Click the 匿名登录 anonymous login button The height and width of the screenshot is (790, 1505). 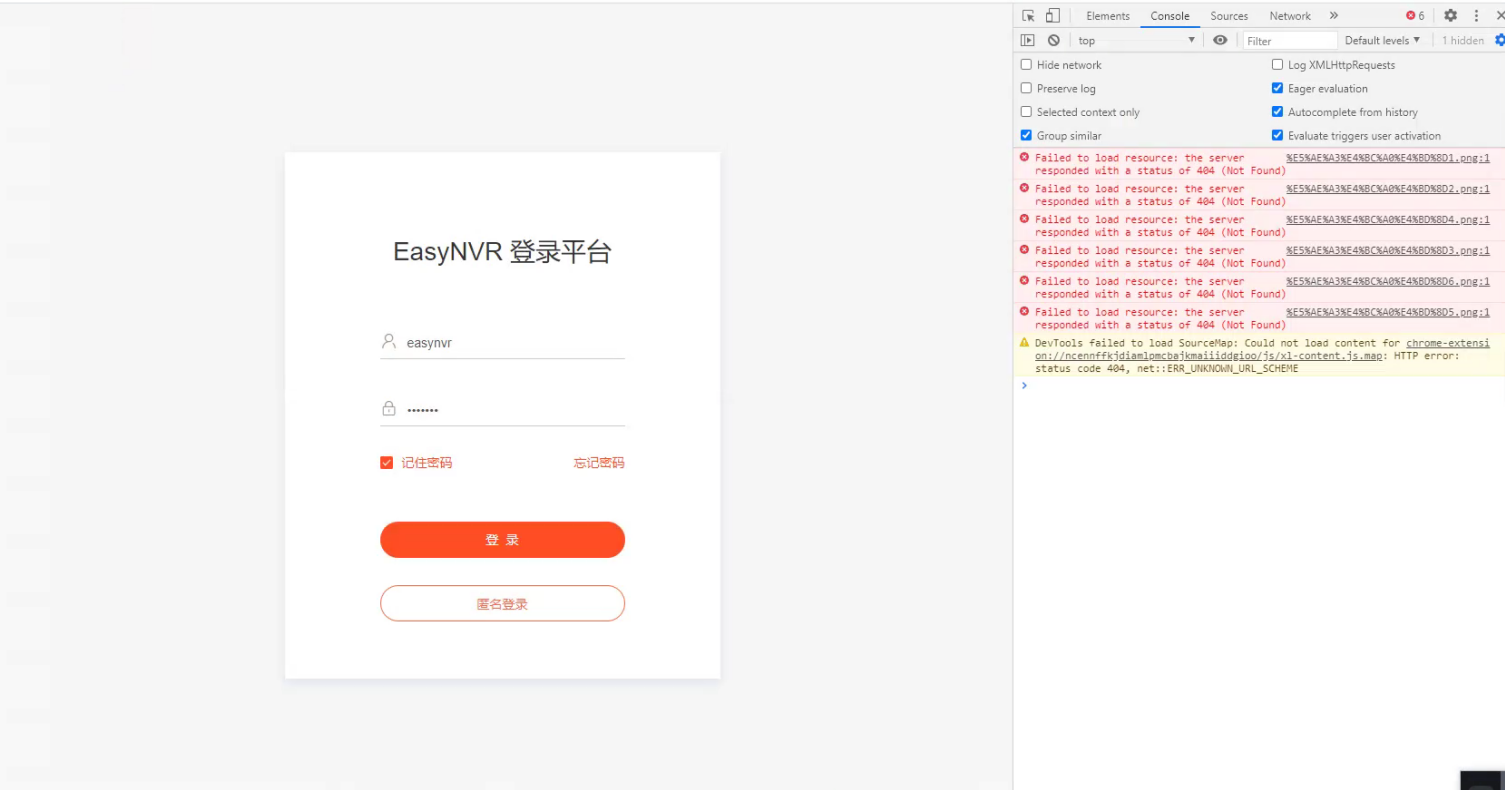coord(502,604)
